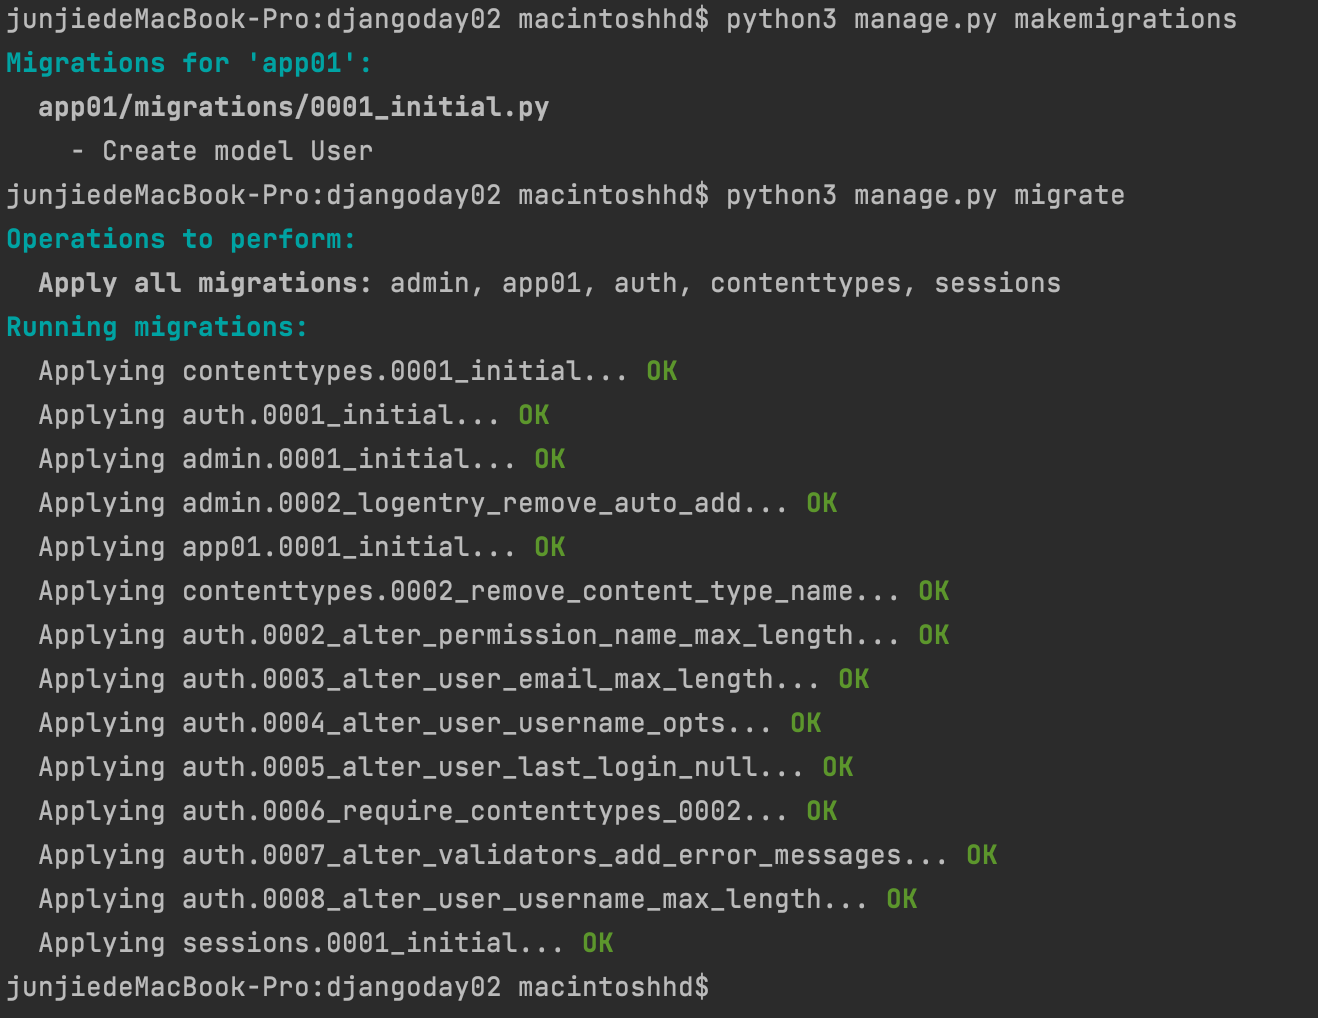
Task: Click the auth.0007_alter_validators_add_error_messages migration text
Action: point(541,855)
